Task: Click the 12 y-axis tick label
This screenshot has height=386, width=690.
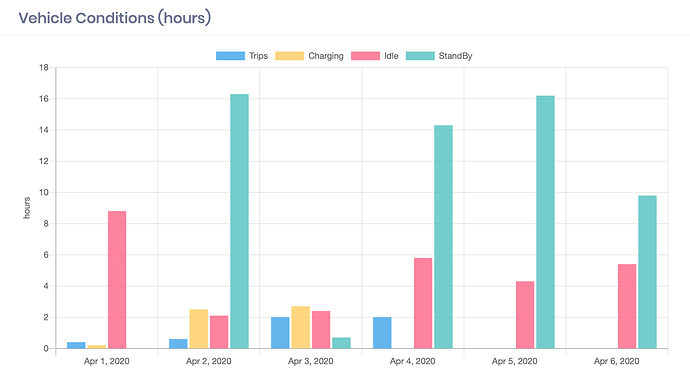Action: 44,161
